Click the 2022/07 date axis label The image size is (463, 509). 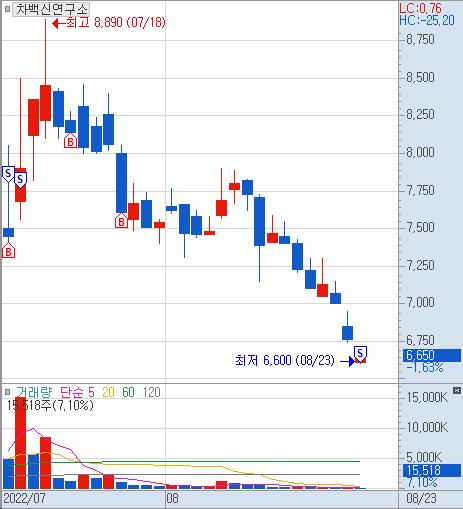pyautogui.click(x=24, y=499)
